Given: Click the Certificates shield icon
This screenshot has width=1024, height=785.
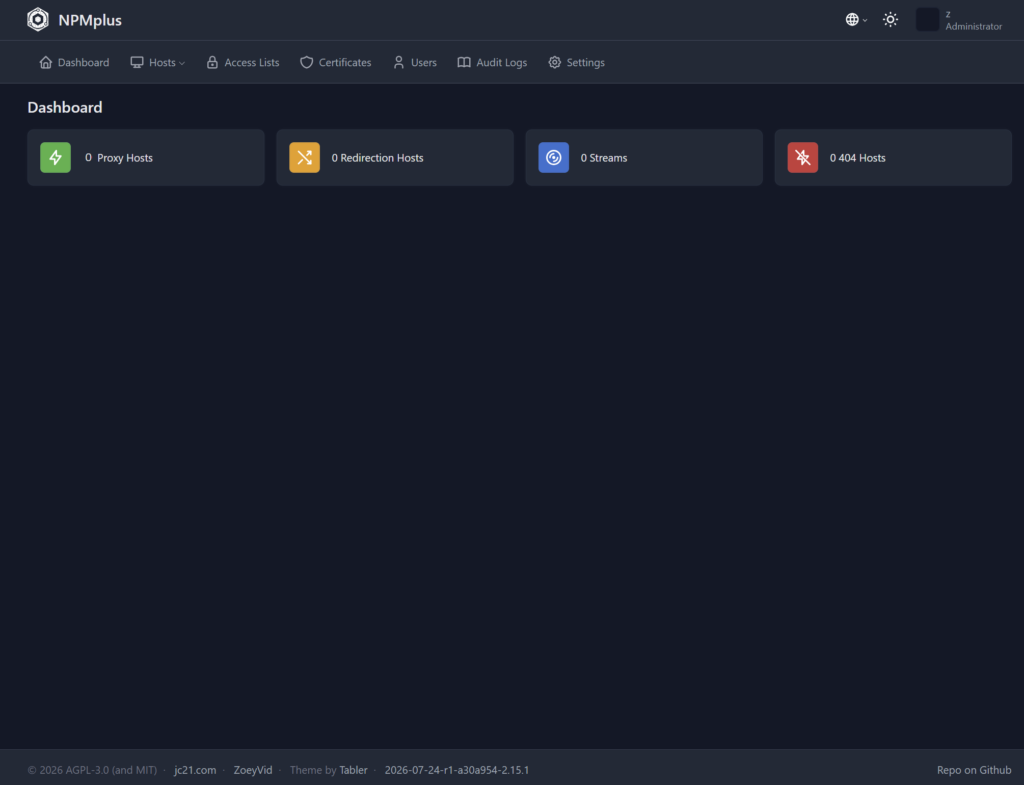Looking at the screenshot, I should (306, 62).
